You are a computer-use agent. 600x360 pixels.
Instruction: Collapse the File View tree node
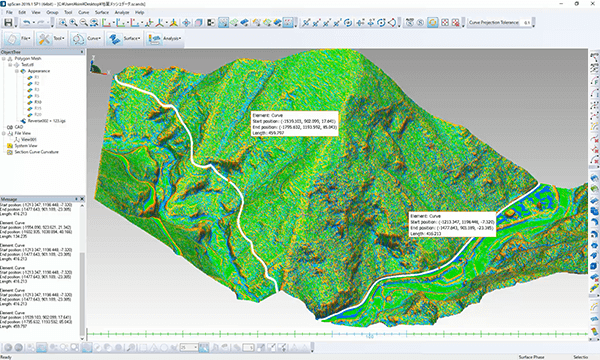pyautogui.click(x=3, y=133)
